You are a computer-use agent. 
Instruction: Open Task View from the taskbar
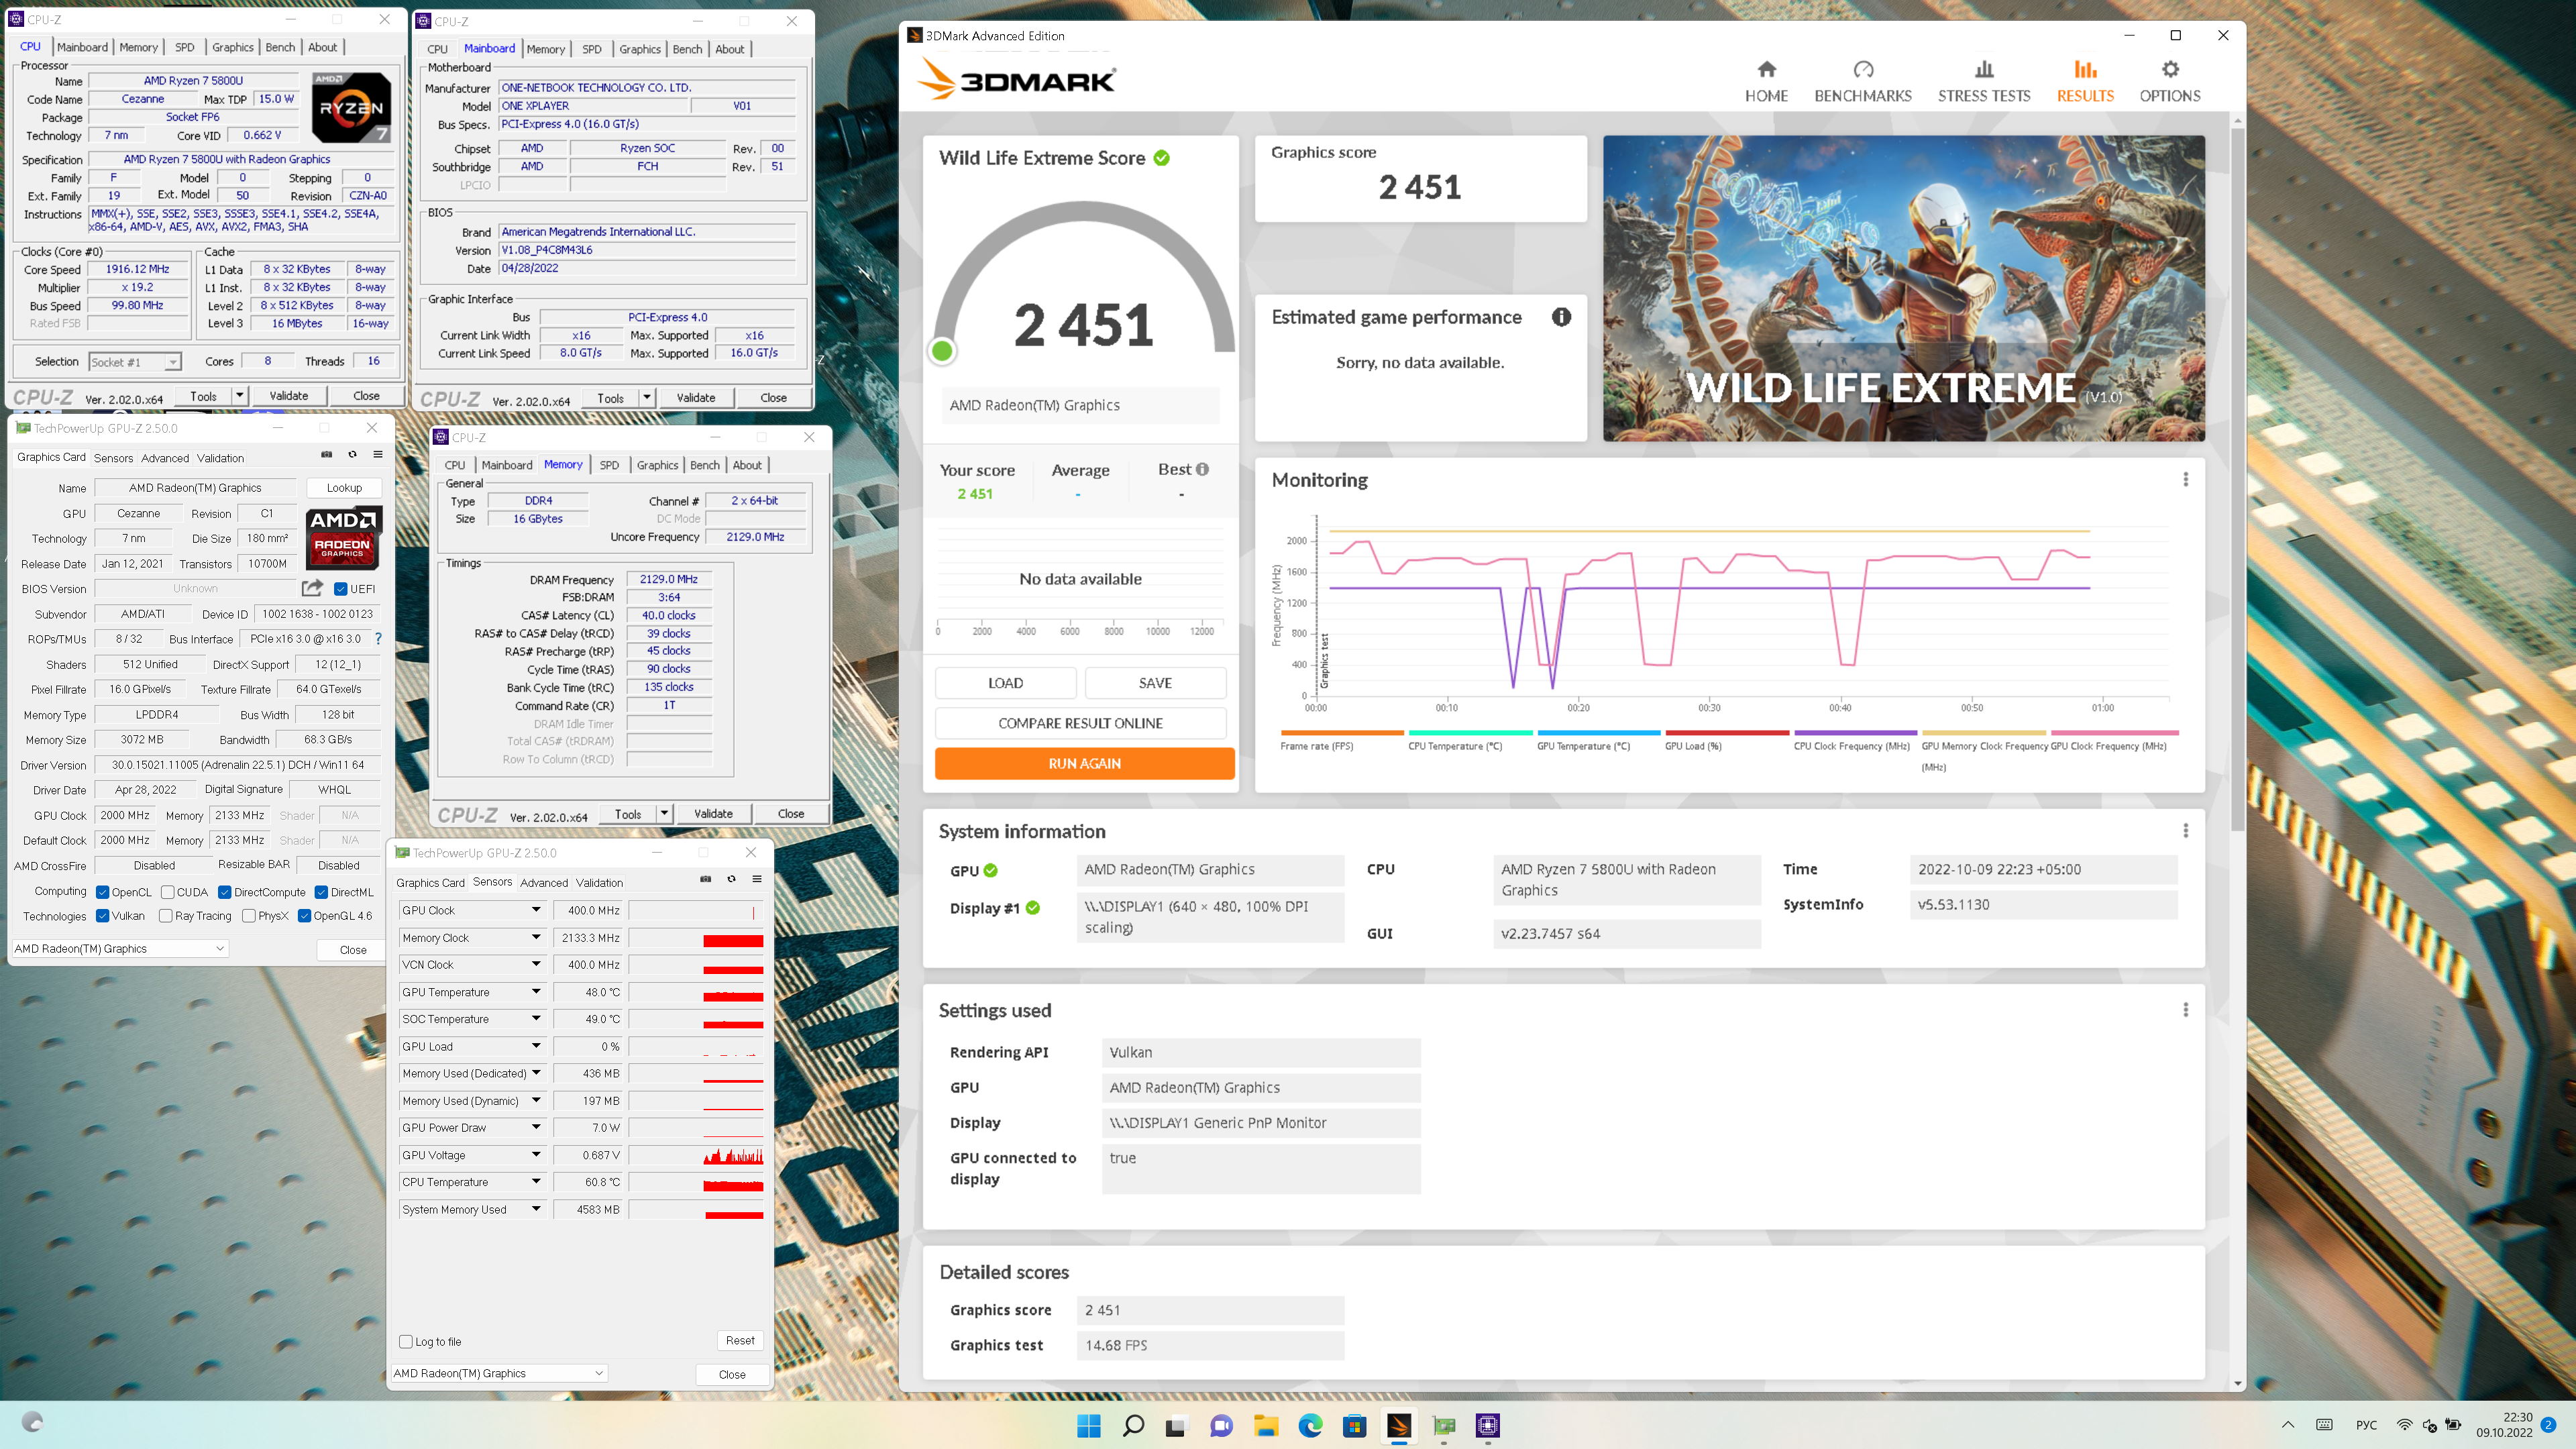pyautogui.click(x=1176, y=1425)
